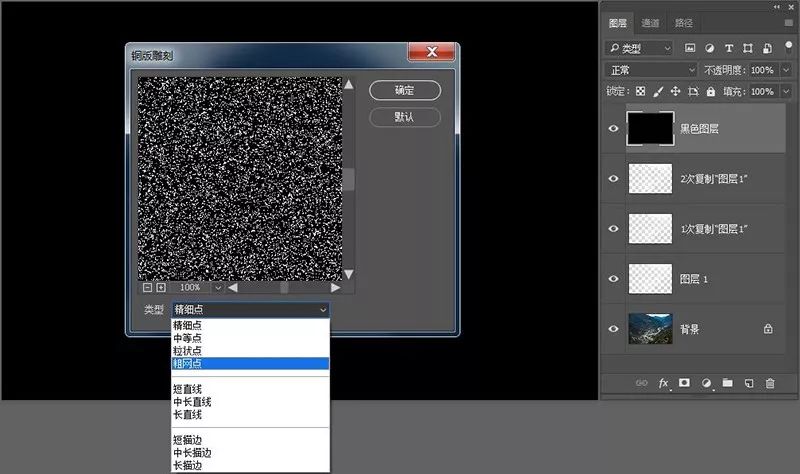Select 中长描边 from the type list

pos(251,453)
